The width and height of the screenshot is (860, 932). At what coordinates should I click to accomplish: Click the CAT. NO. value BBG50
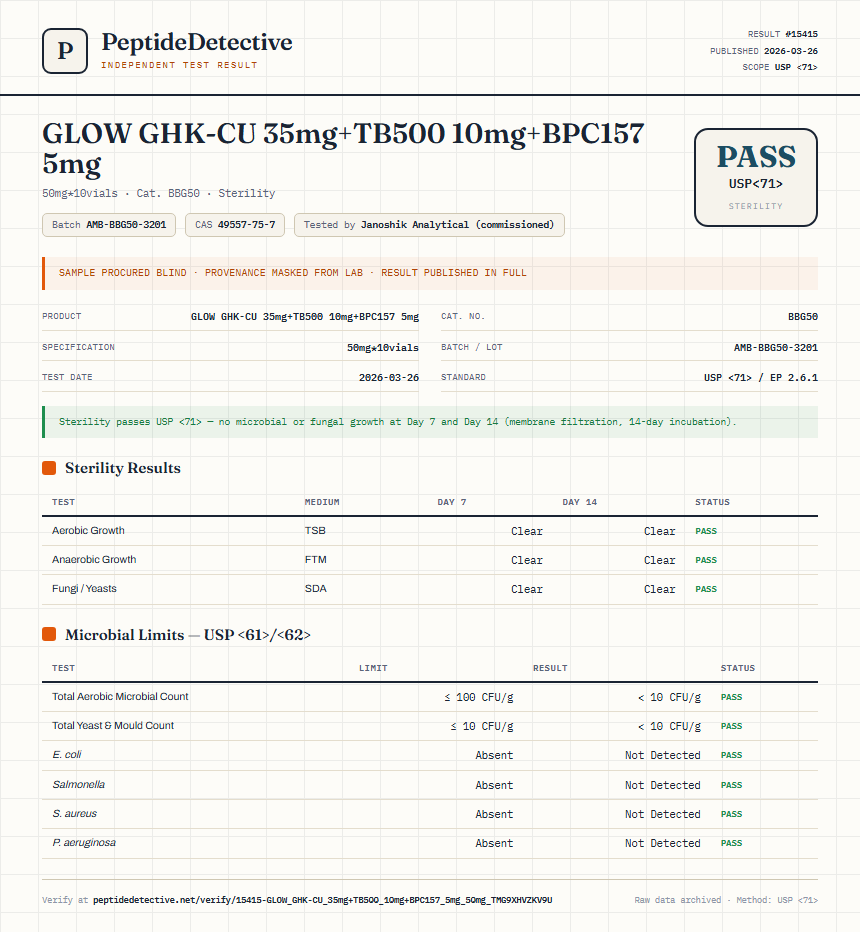(x=802, y=317)
